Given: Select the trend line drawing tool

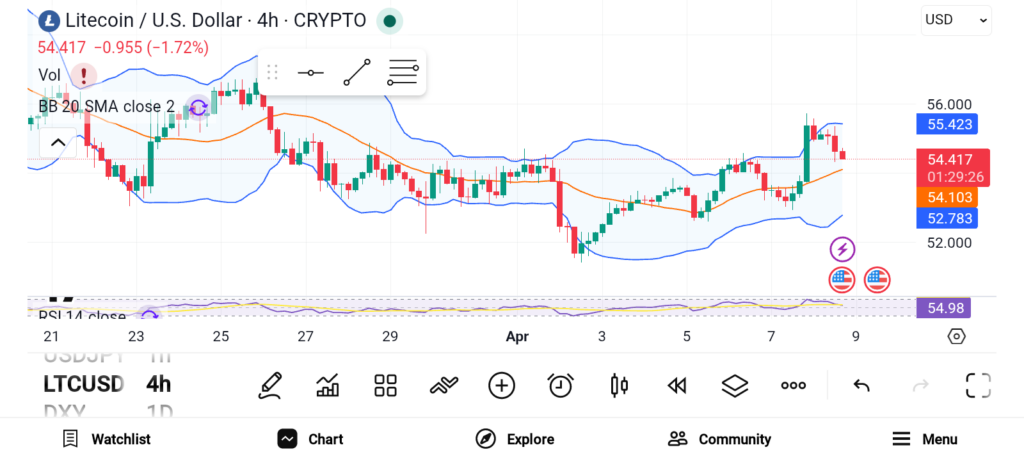Looking at the screenshot, I should pyautogui.click(x=357, y=73).
